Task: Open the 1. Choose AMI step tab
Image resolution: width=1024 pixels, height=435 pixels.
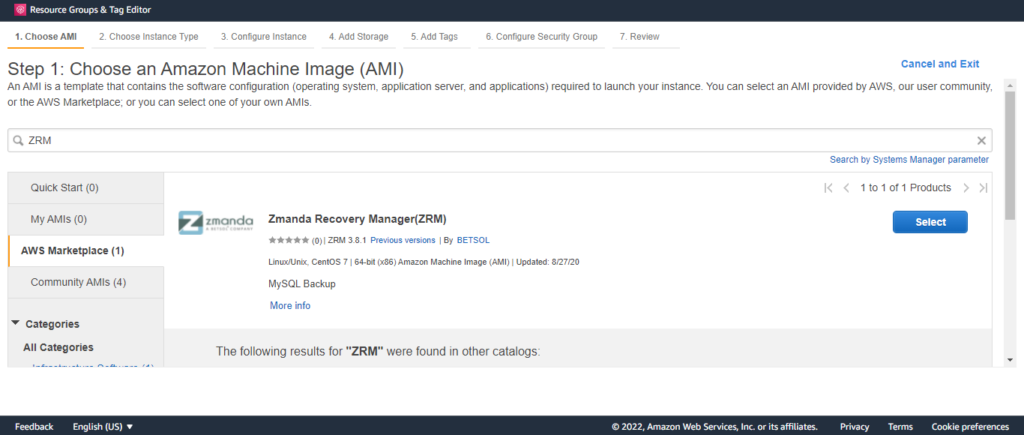Action: click(46, 37)
